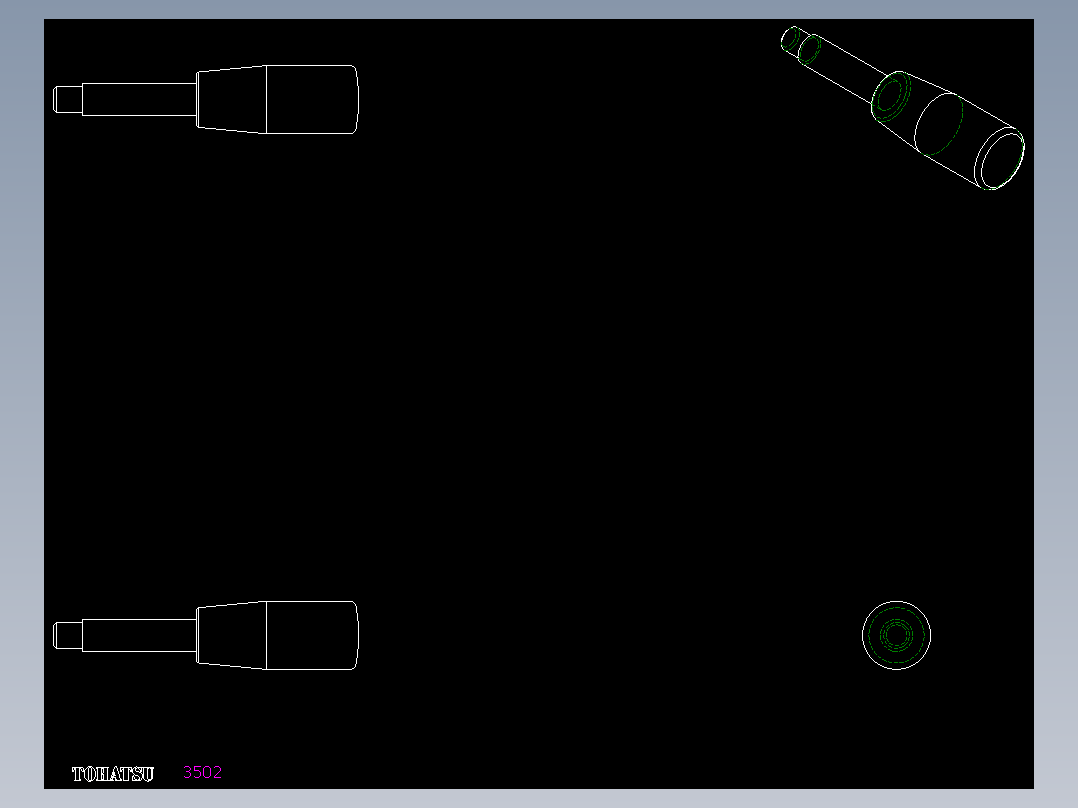Select the bottom-left handle side view drawing
Image resolution: width=1078 pixels, height=808 pixels.
[206, 635]
